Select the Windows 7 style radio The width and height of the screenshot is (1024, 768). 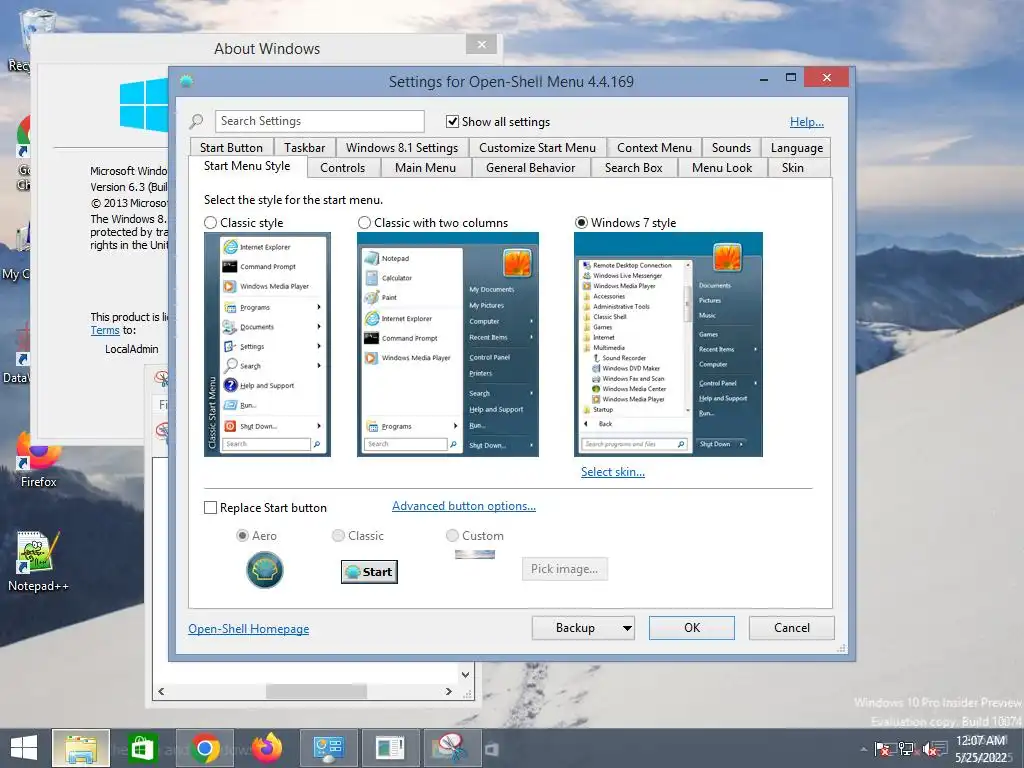tap(581, 223)
